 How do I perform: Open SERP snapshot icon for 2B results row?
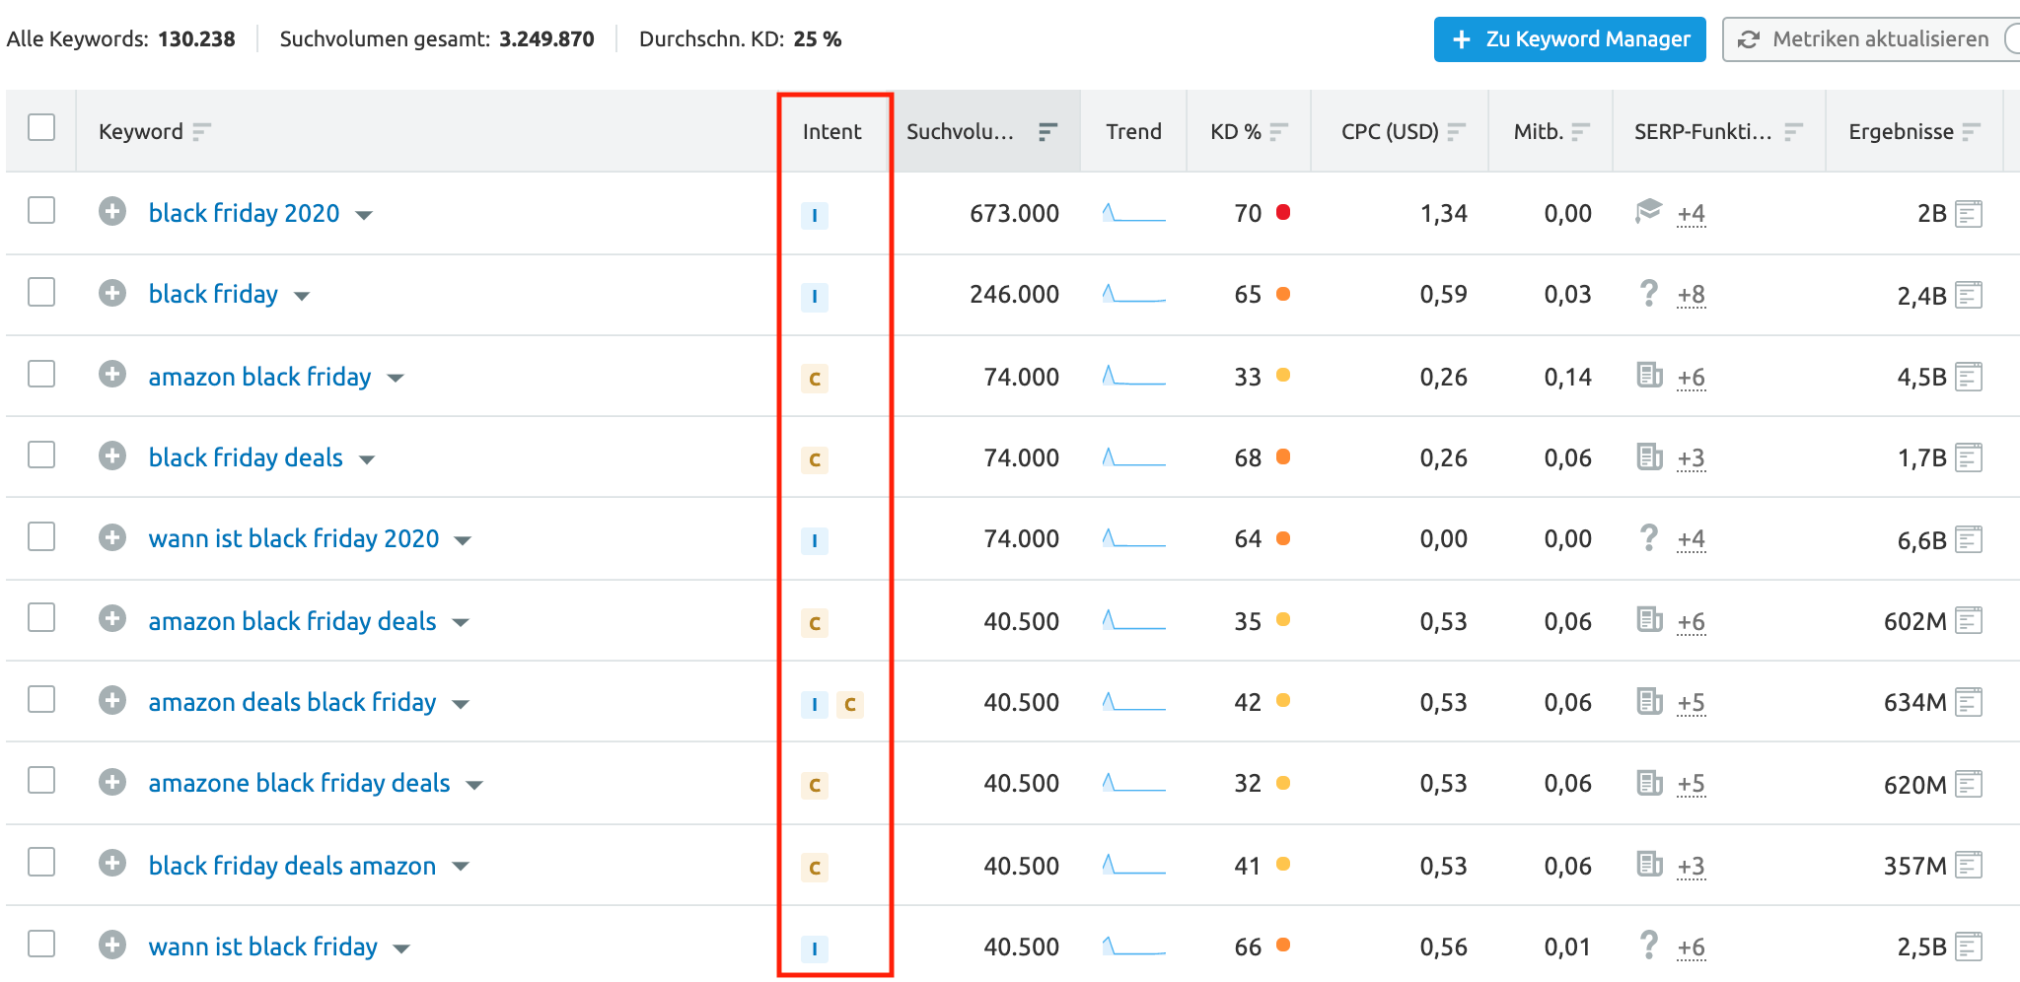tap(1968, 214)
